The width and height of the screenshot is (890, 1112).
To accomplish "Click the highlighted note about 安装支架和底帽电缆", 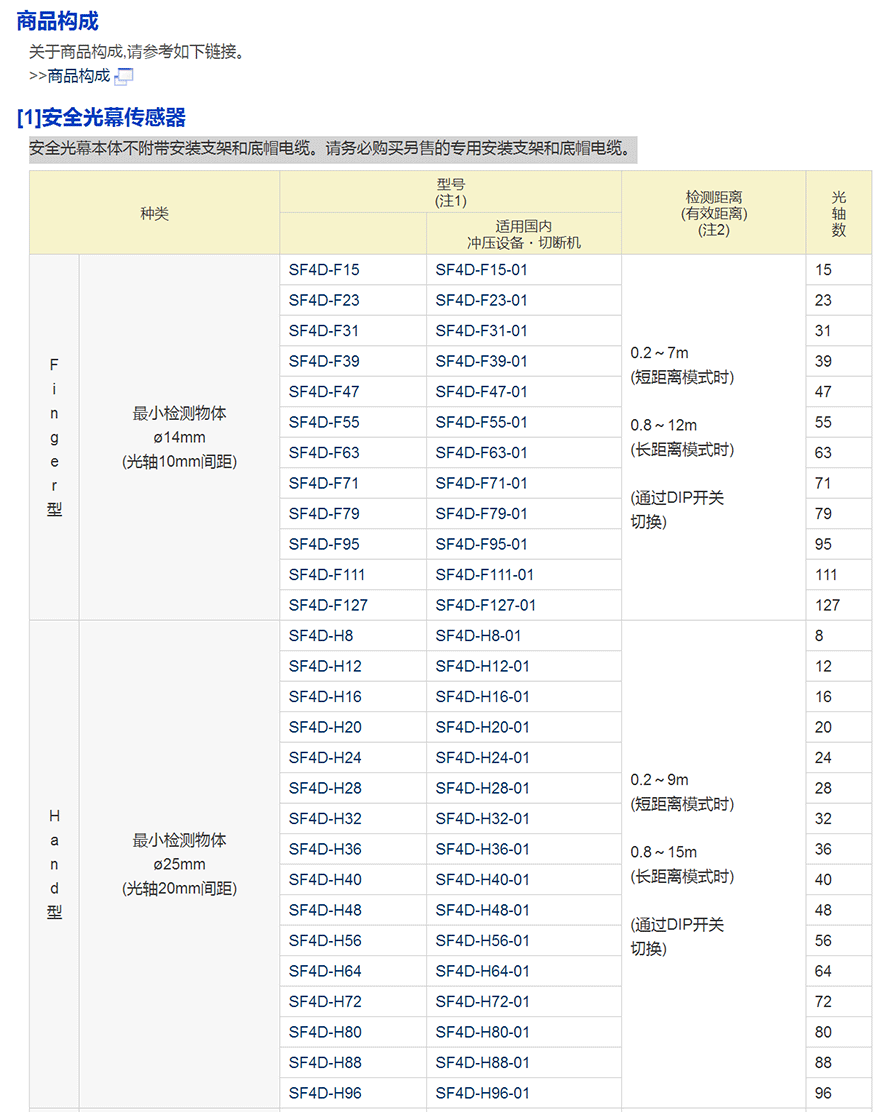I will click(332, 150).
